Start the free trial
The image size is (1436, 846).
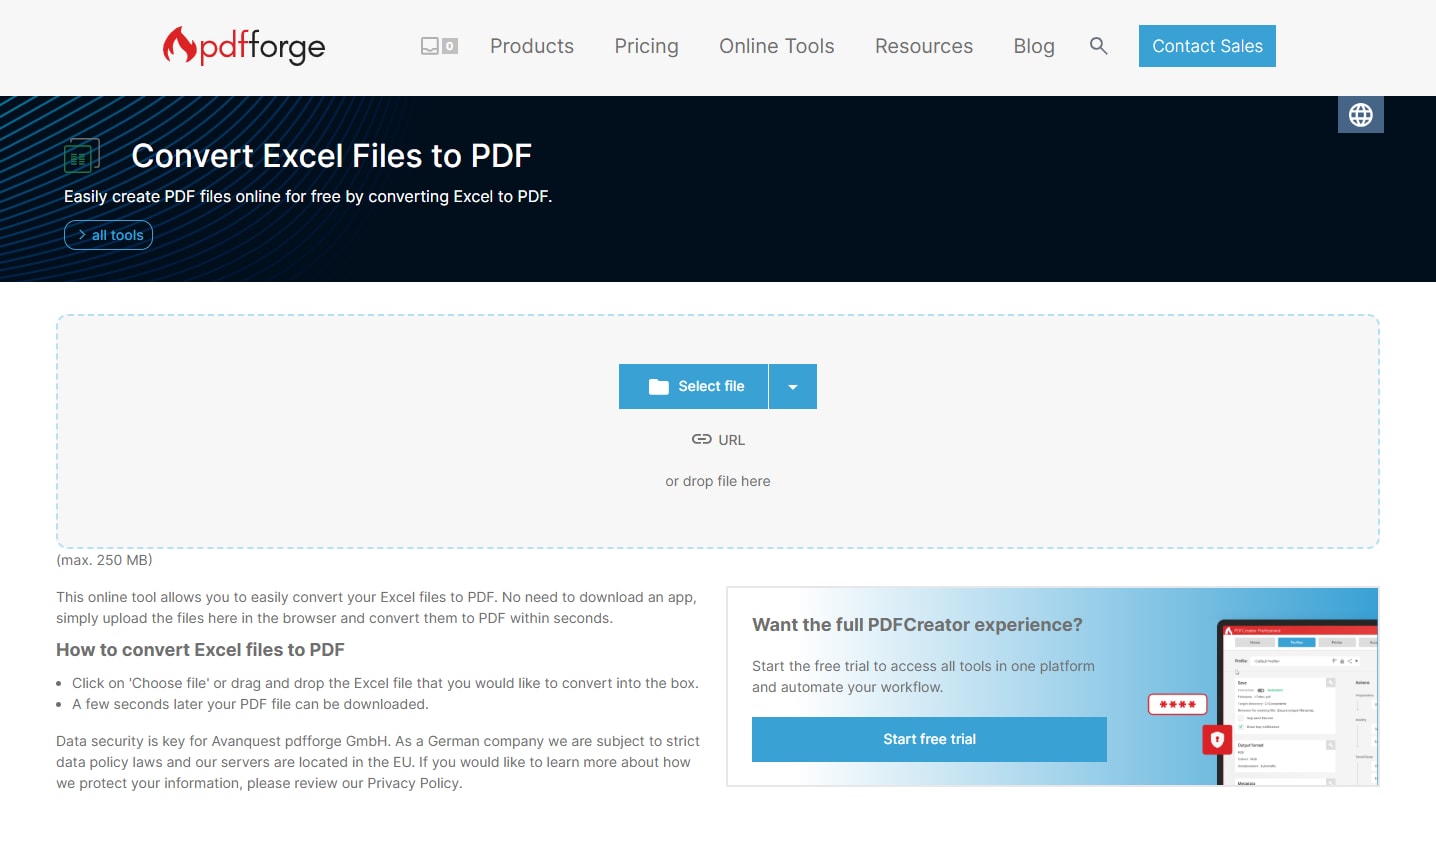tap(929, 739)
